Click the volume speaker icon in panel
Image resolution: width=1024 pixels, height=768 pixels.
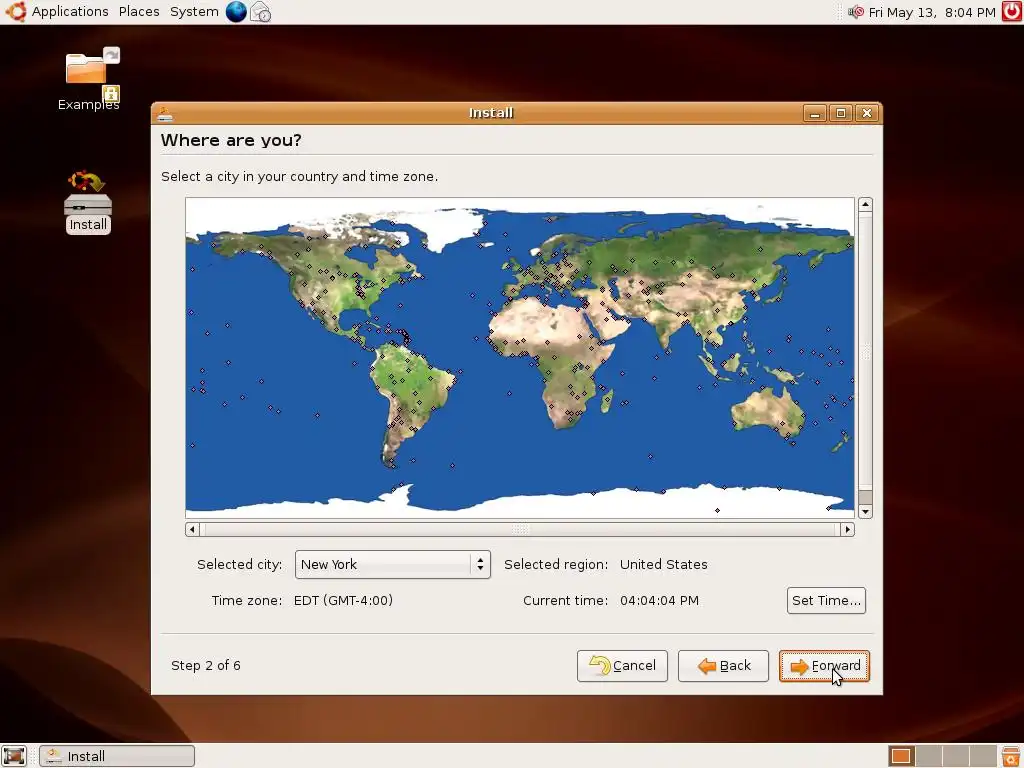856,12
